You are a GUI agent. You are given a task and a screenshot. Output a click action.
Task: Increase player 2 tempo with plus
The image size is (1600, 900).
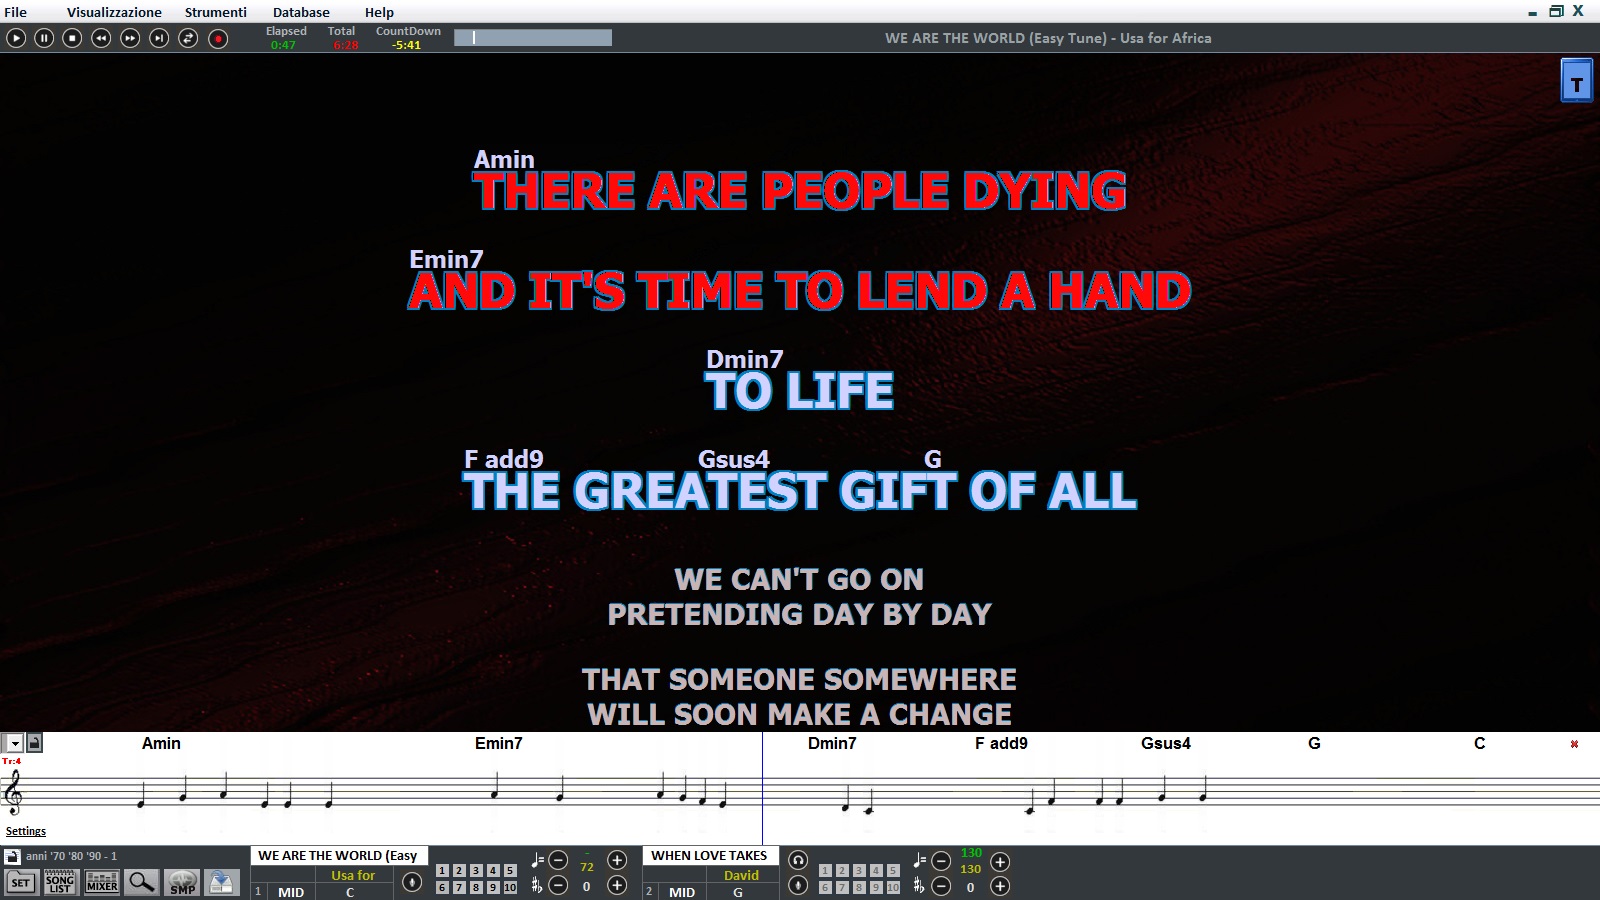point(1000,861)
